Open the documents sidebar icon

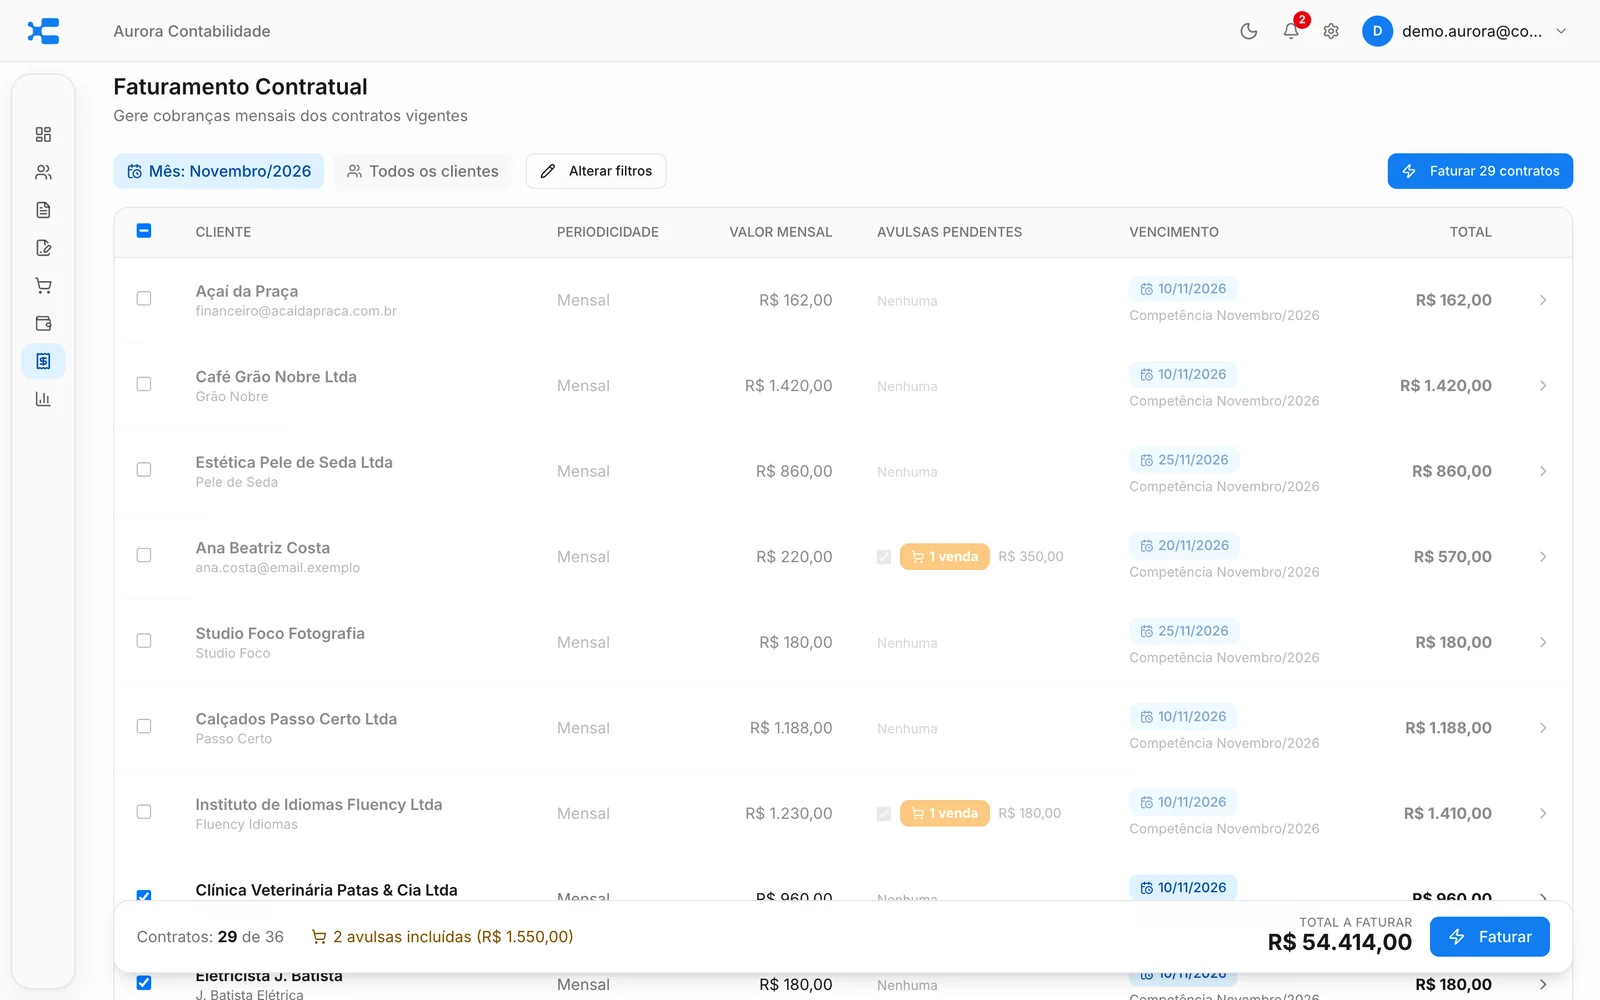pyautogui.click(x=43, y=210)
